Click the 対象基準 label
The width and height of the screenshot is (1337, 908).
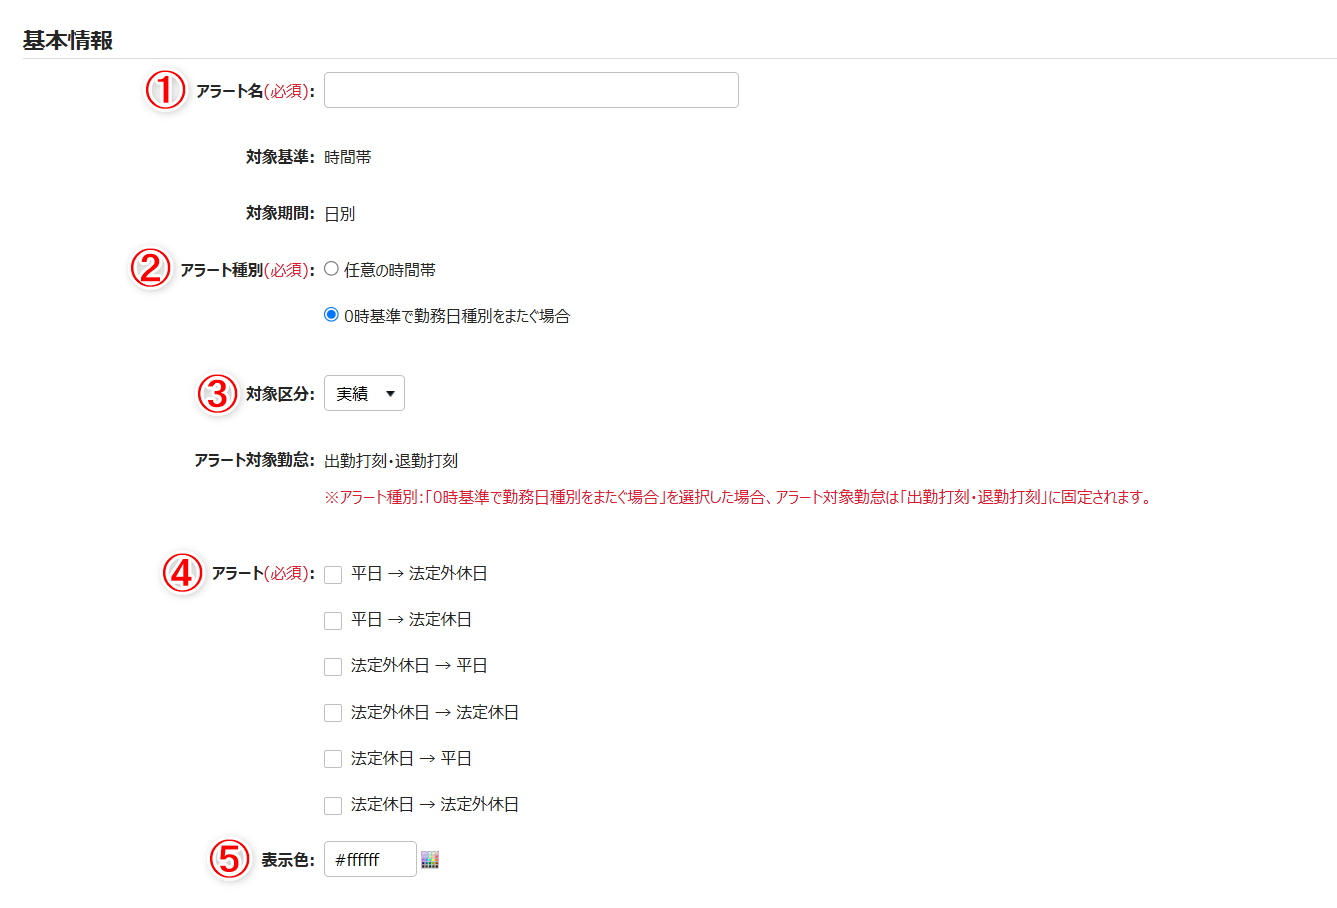[x=280, y=157]
